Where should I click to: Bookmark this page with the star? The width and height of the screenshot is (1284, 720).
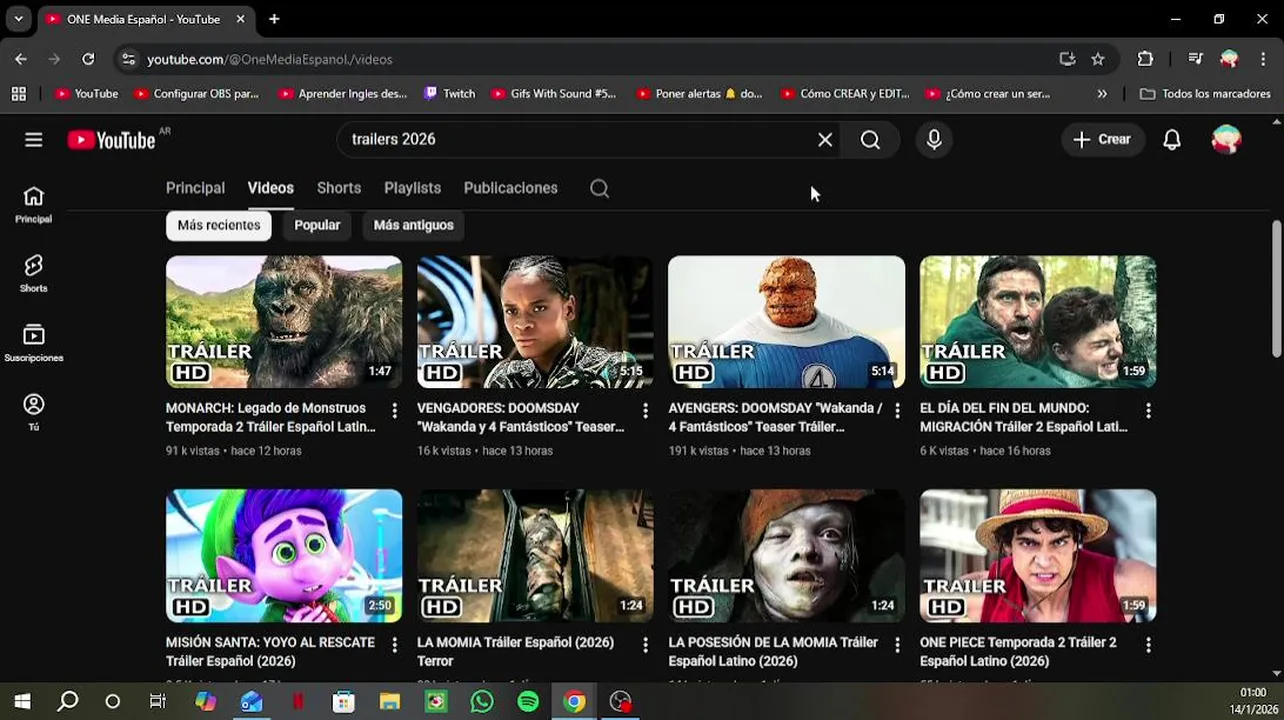coord(1098,59)
